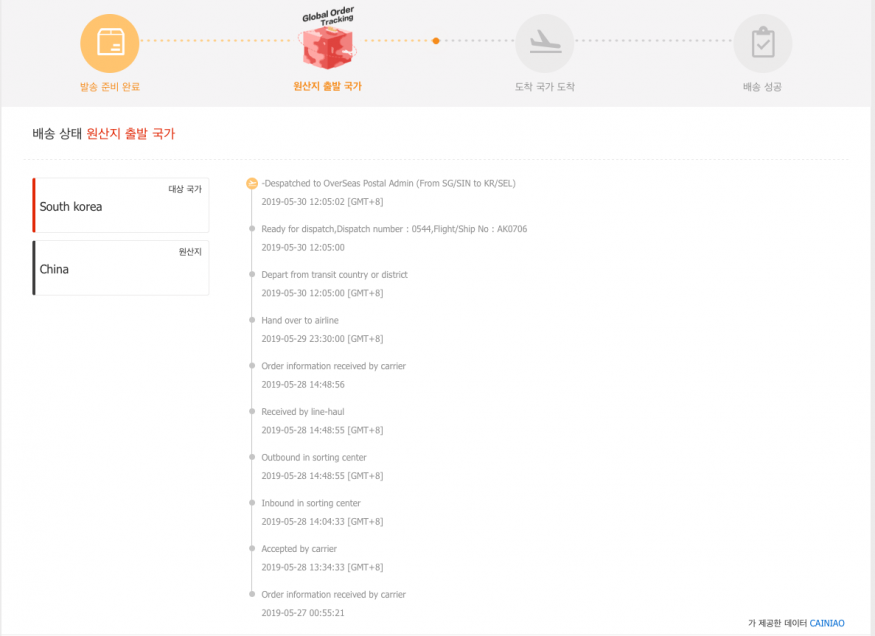Click timestamp 2019-05-28 14:48:56
This screenshot has width=875, height=636.
click(x=303, y=384)
